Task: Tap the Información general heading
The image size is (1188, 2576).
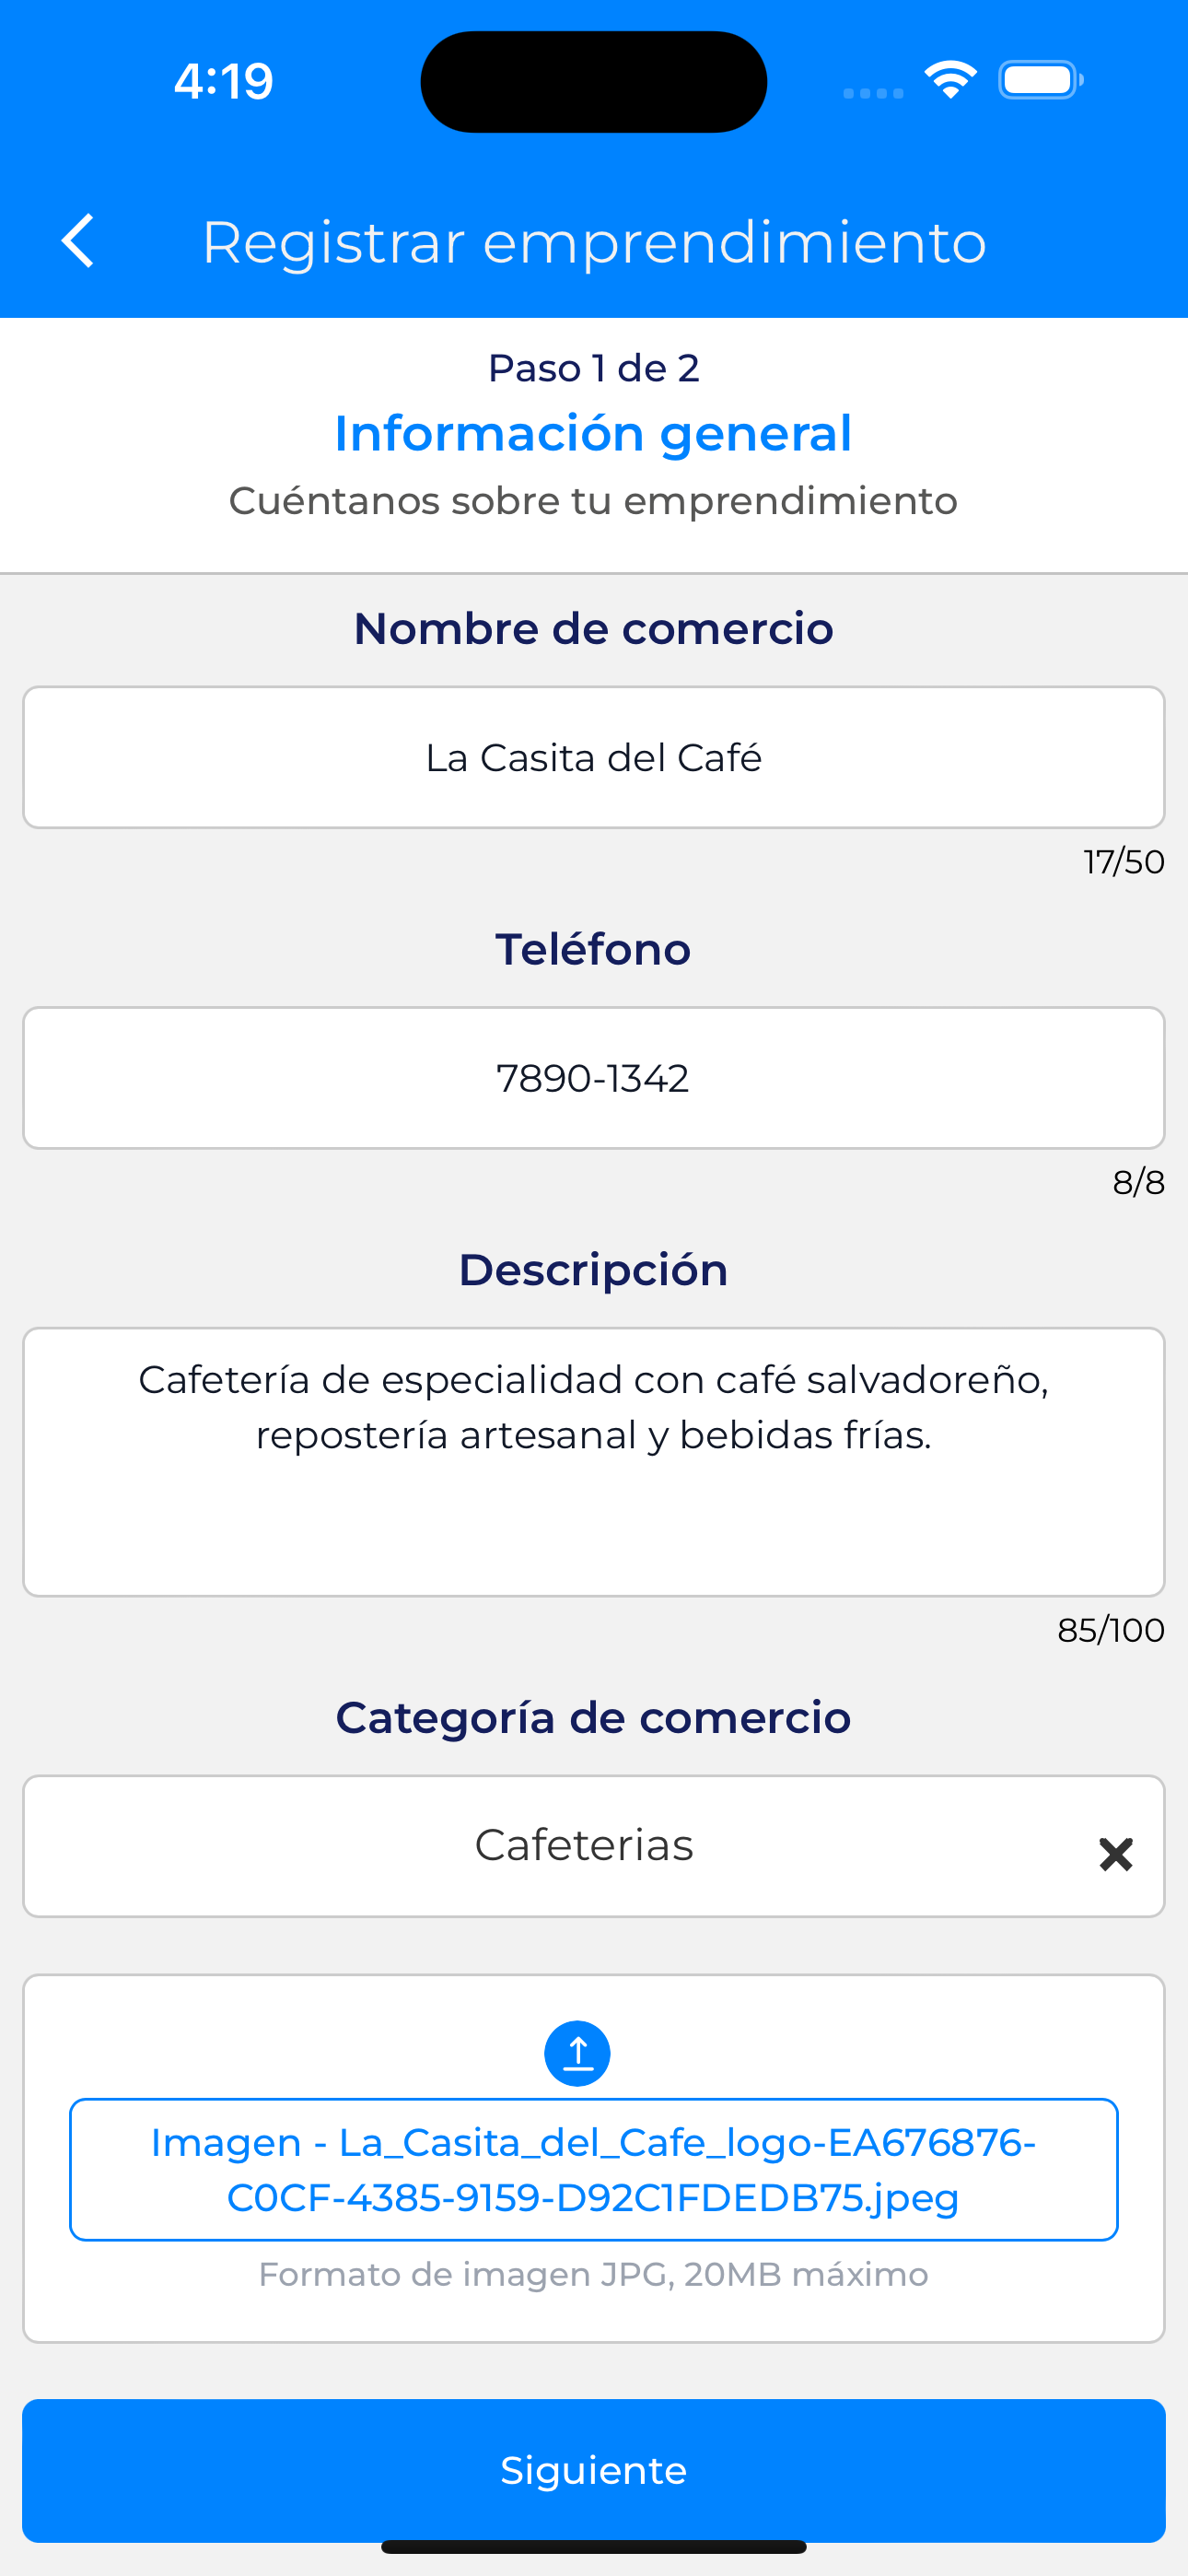Action: (x=593, y=433)
